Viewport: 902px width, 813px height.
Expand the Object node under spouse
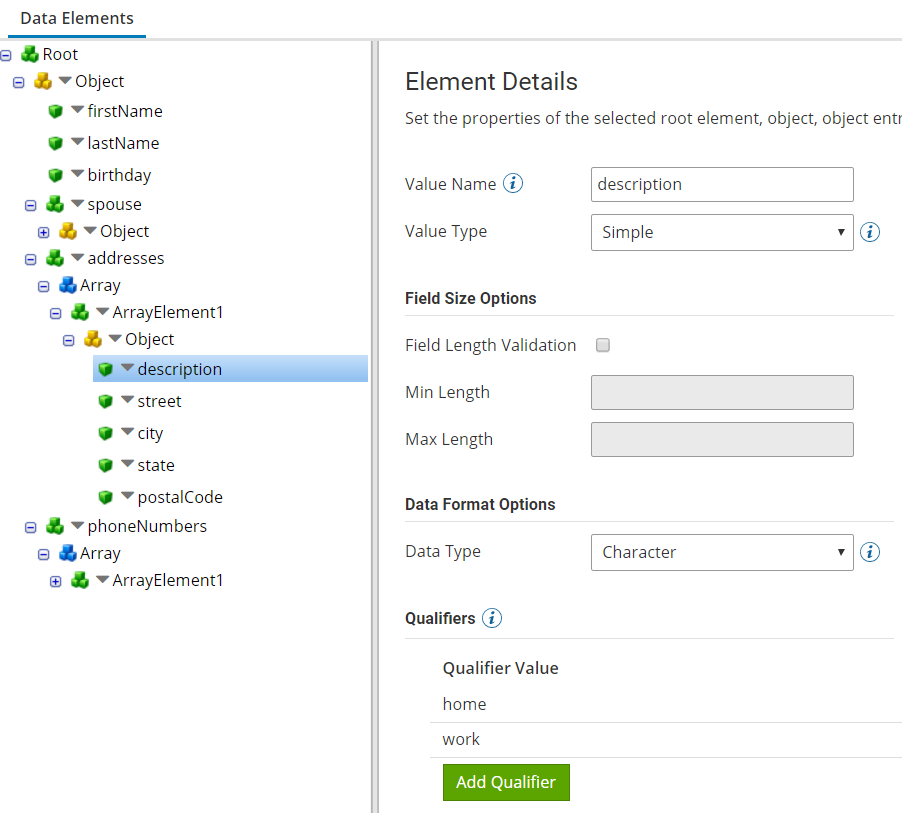43,232
